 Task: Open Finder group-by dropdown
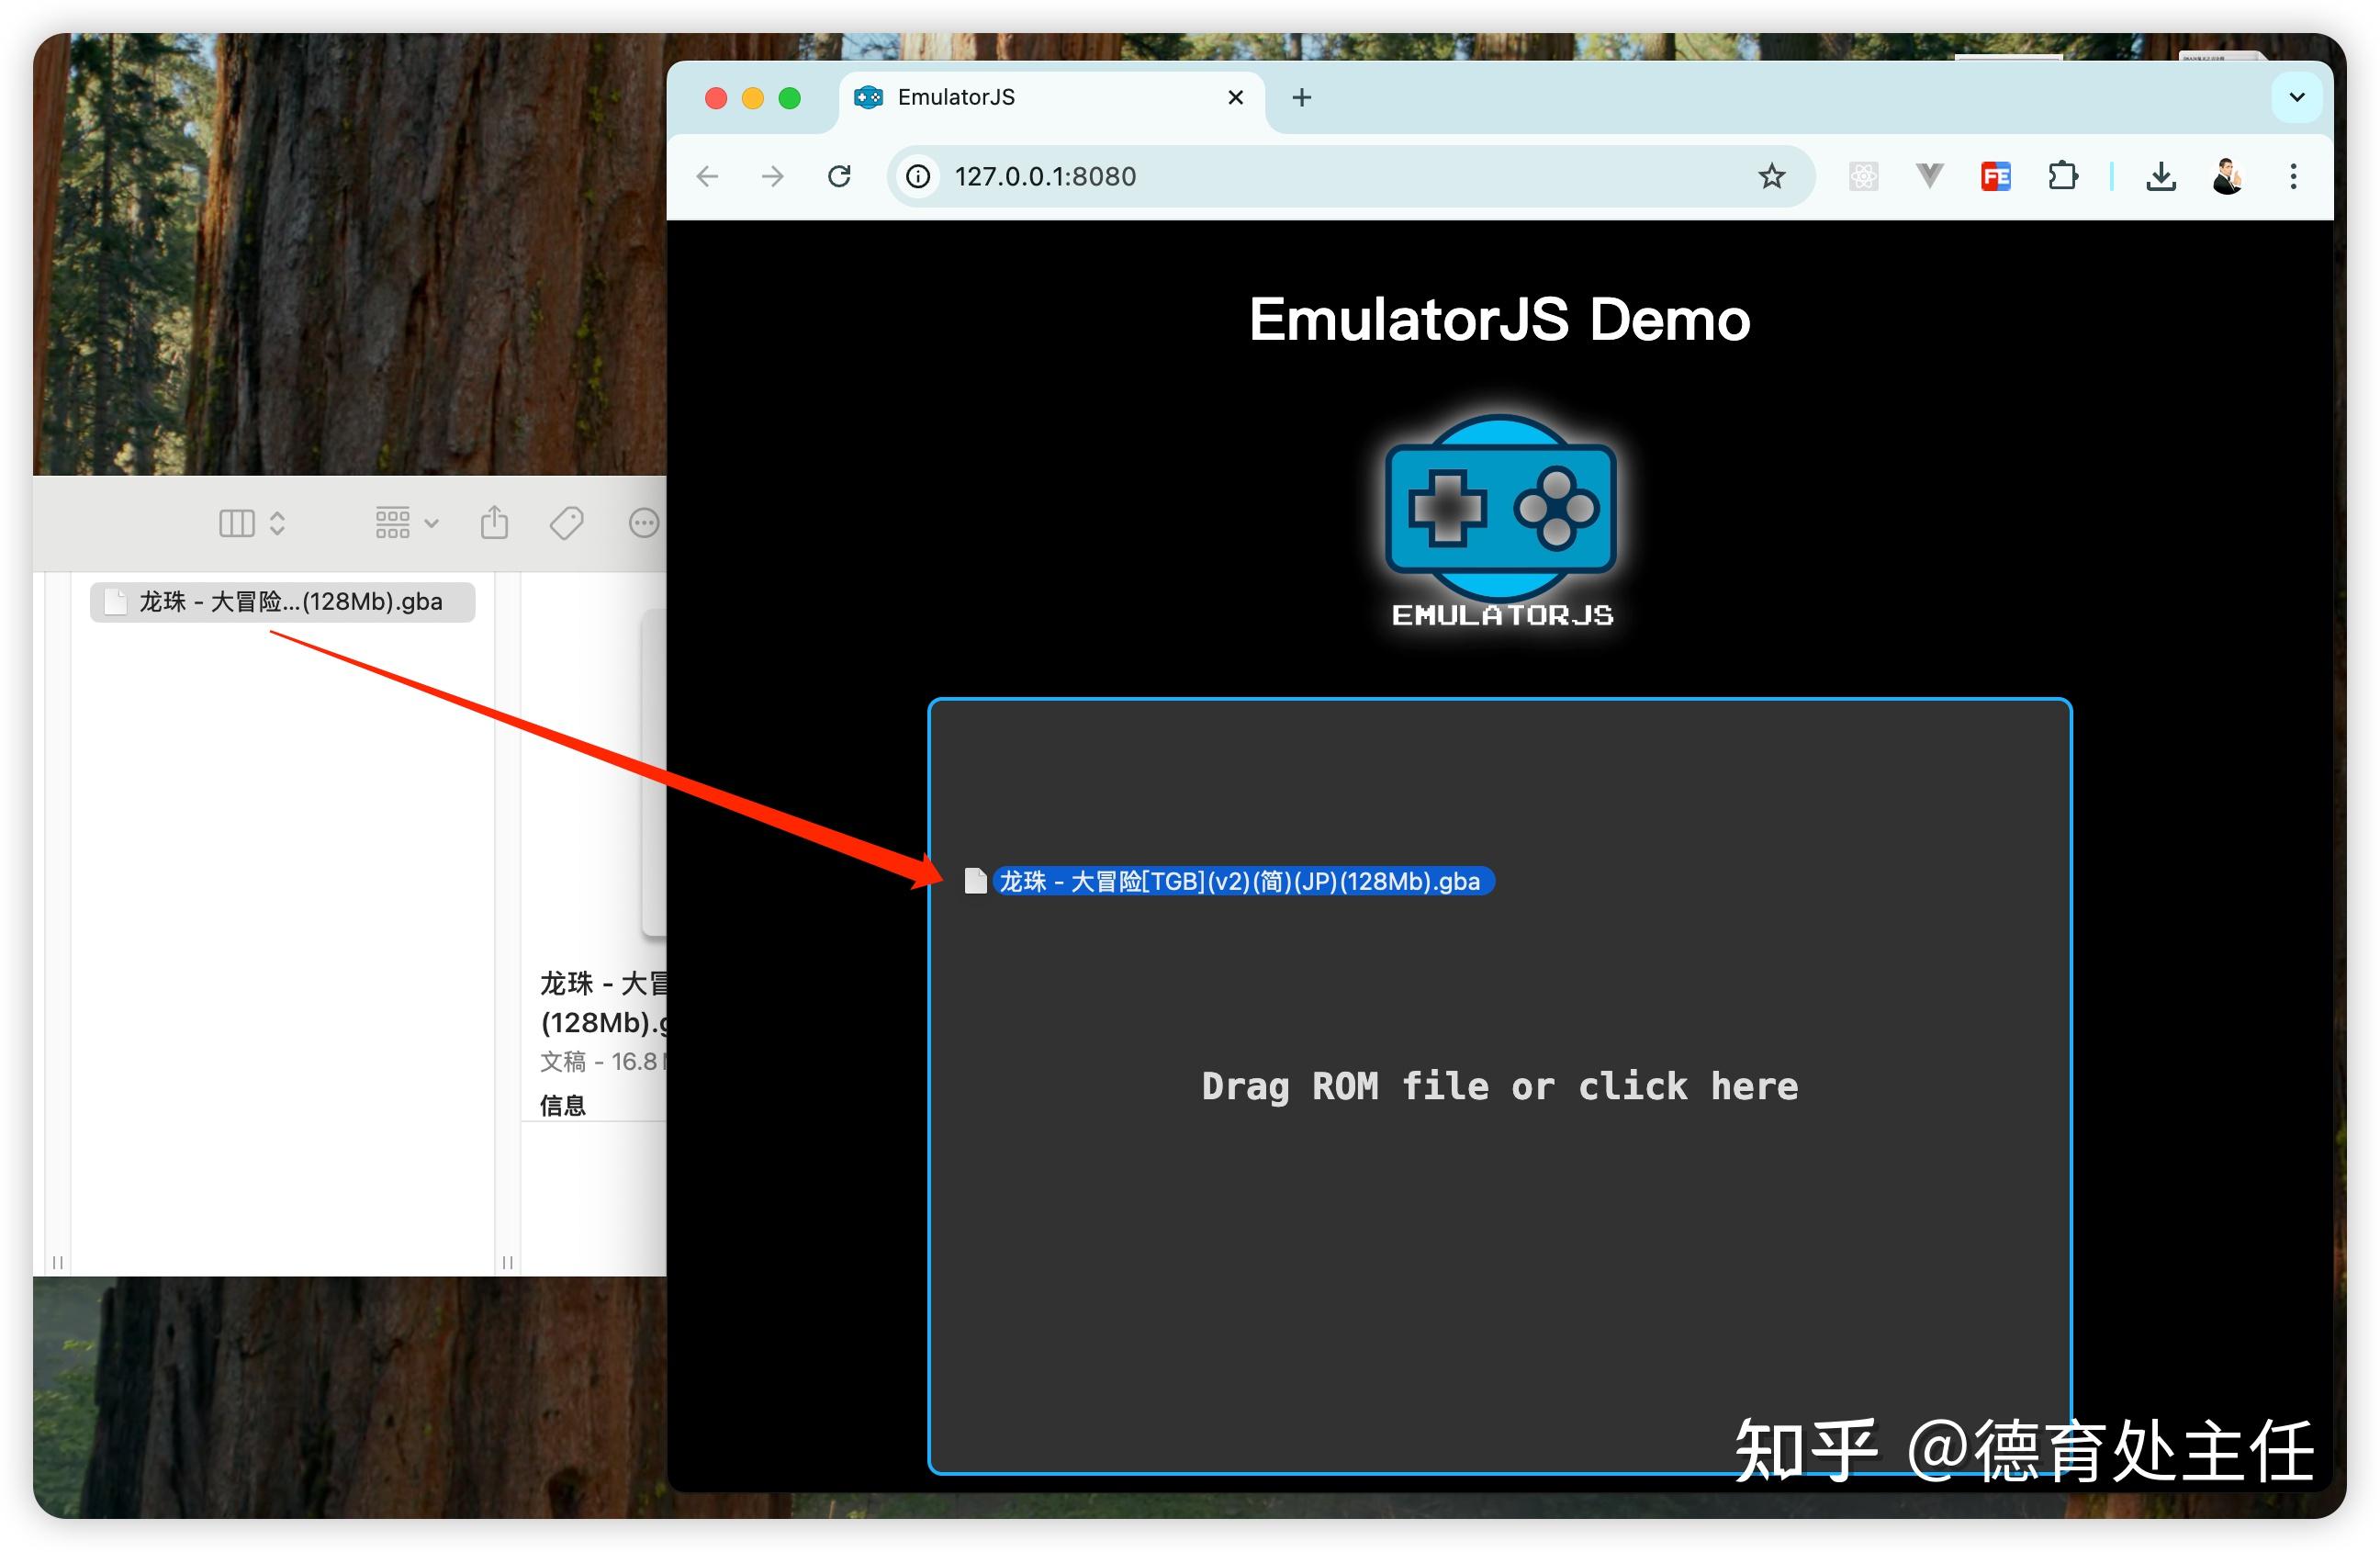[406, 523]
